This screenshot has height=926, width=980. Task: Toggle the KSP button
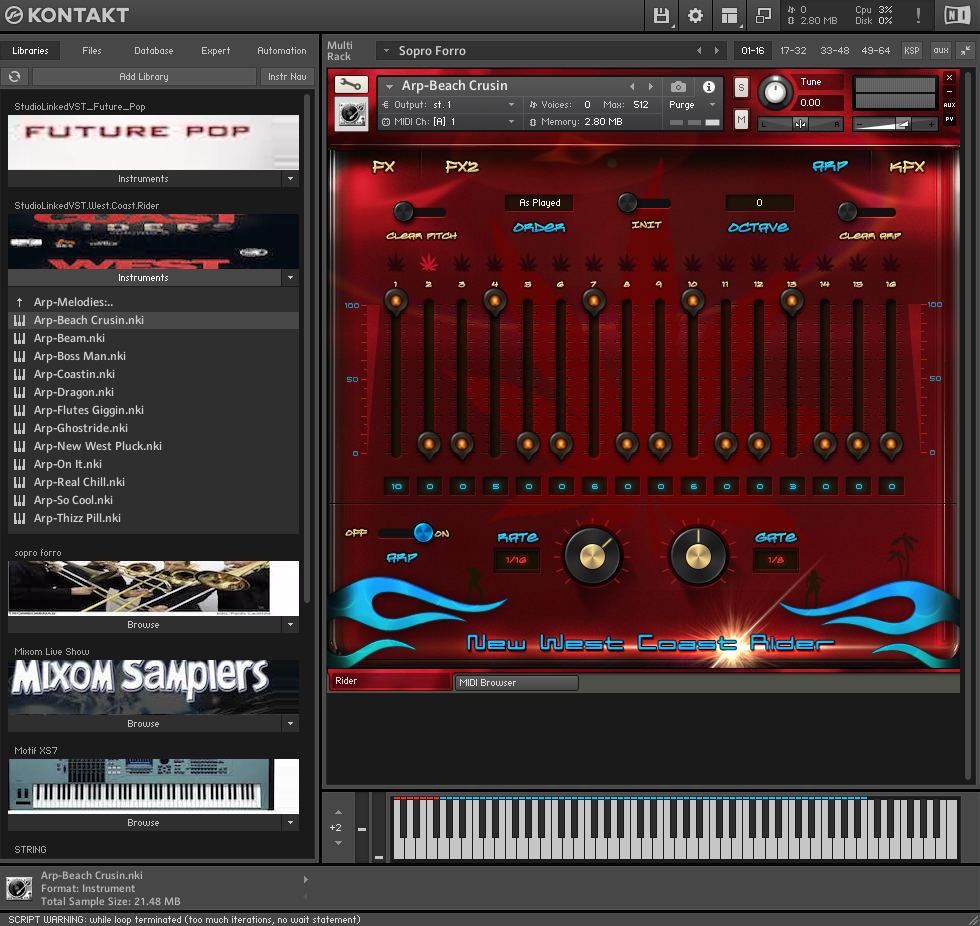(911, 51)
